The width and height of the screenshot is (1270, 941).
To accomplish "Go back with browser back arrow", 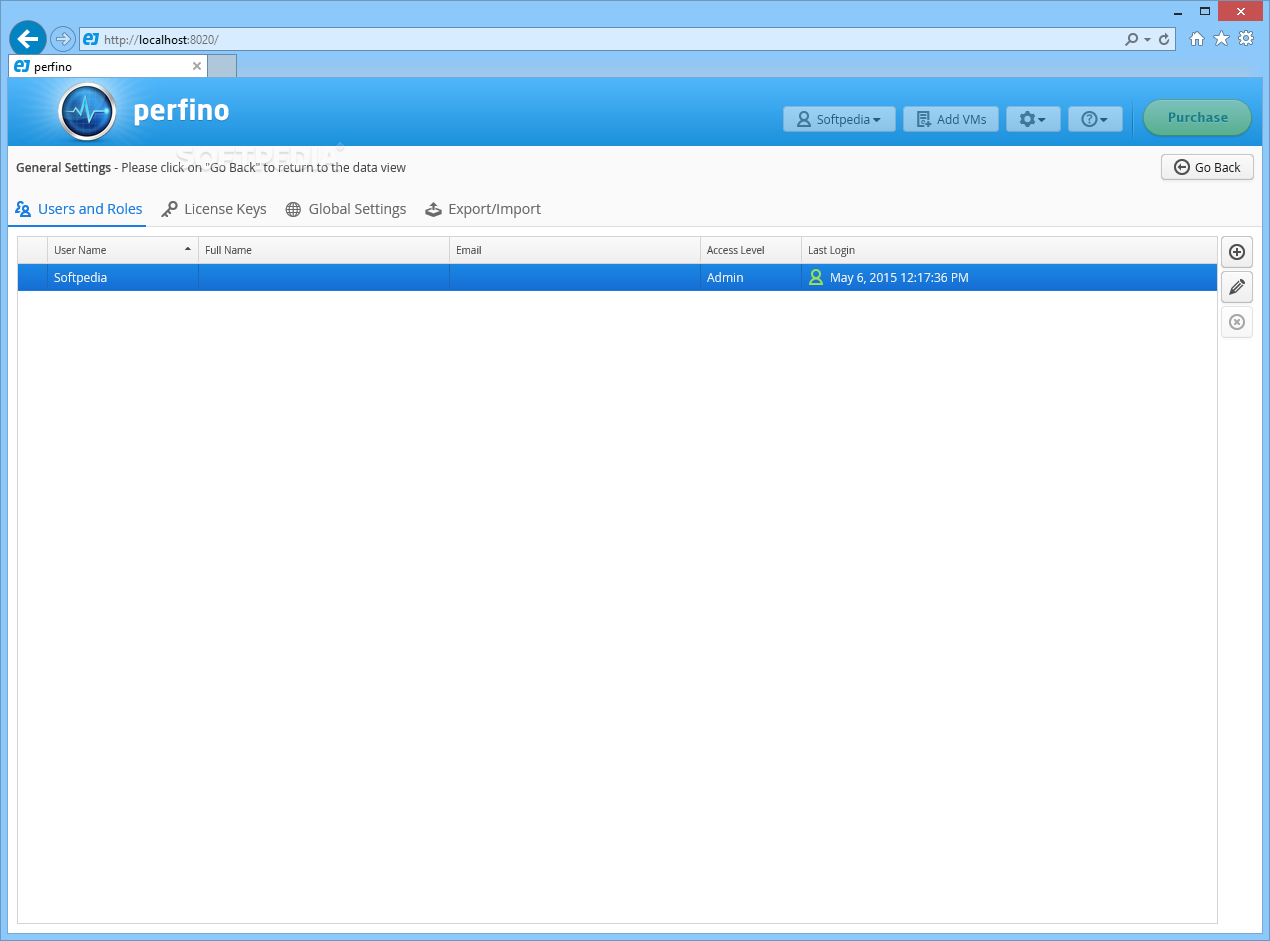I will (x=28, y=39).
